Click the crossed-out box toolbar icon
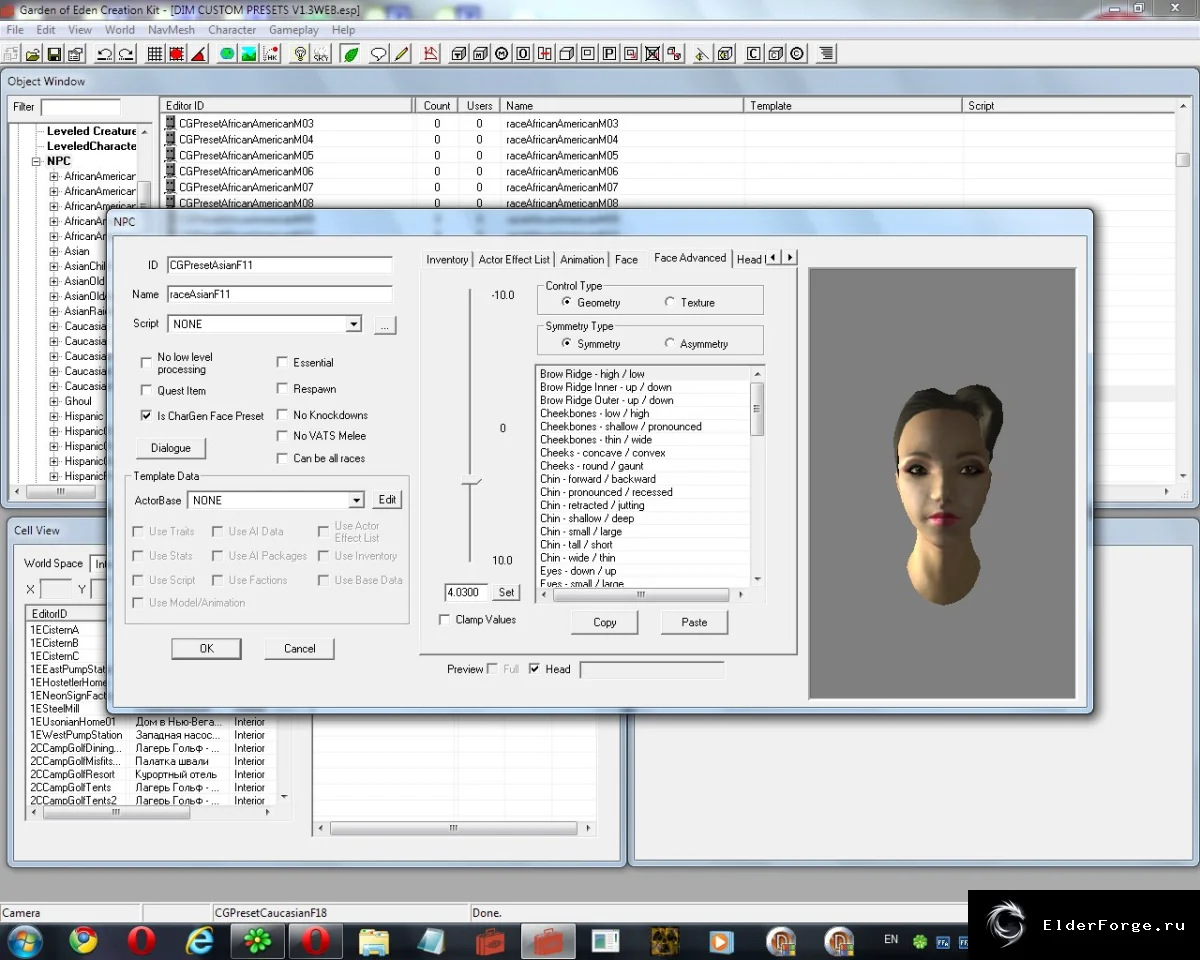The height and width of the screenshot is (960, 1200). point(652,54)
